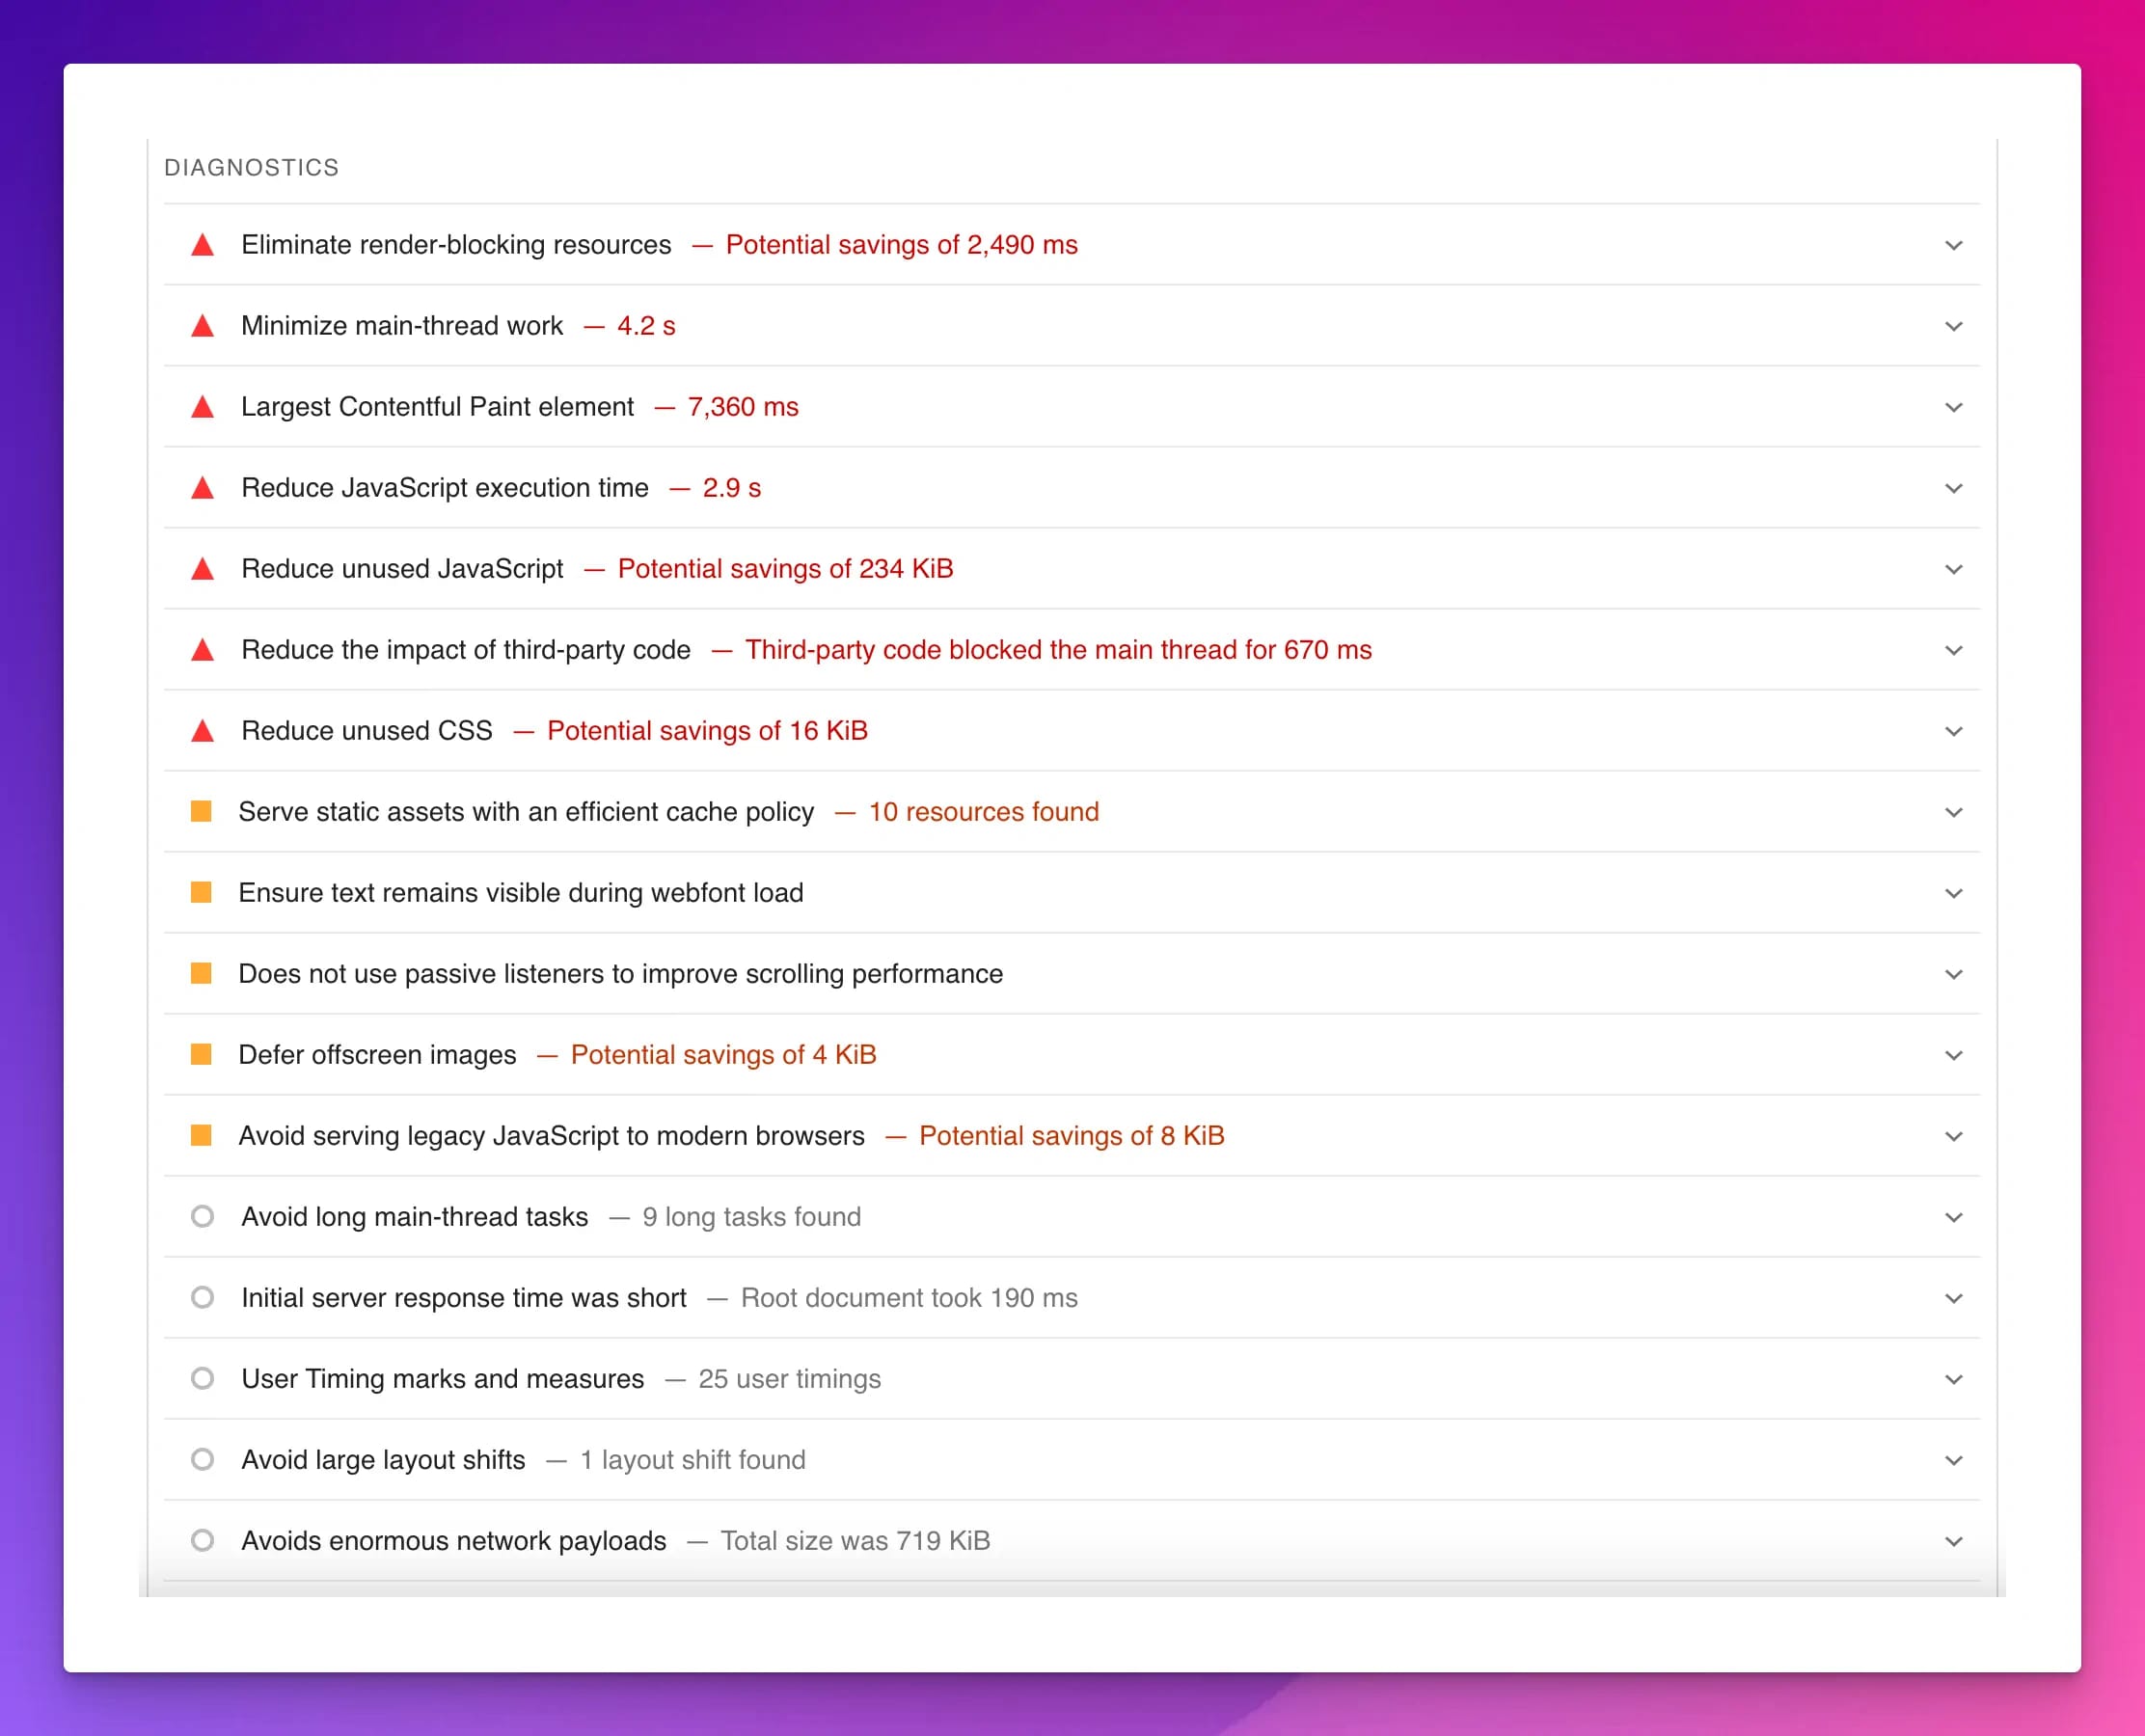Expand efficient cache policy chevron
This screenshot has width=2145, height=1736.
tap(1954, 813)
